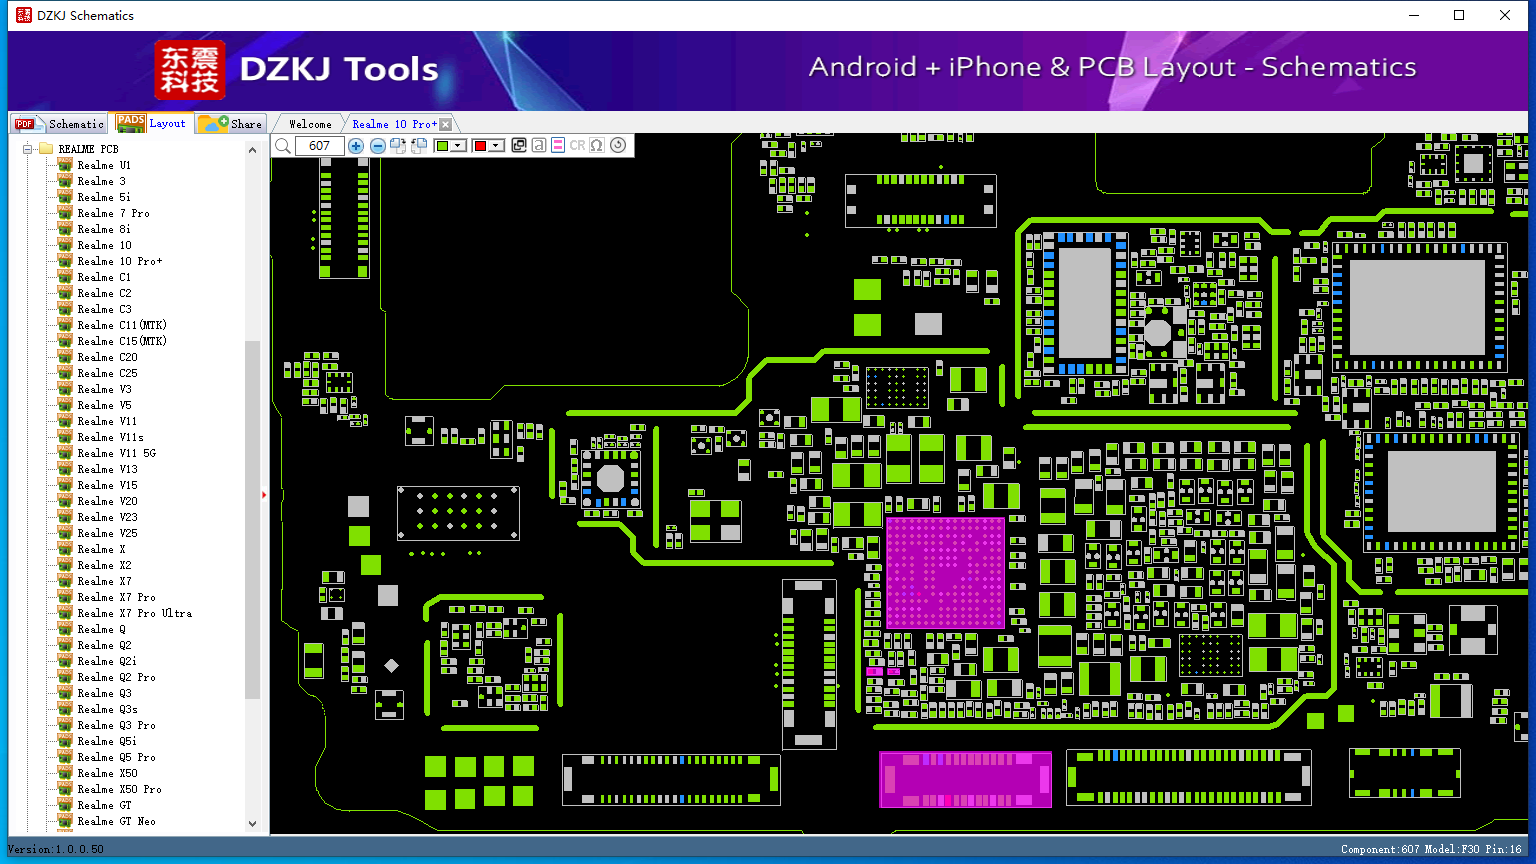
Task: Click the Component:607 status bar text
Action: tap(1380, 849)
